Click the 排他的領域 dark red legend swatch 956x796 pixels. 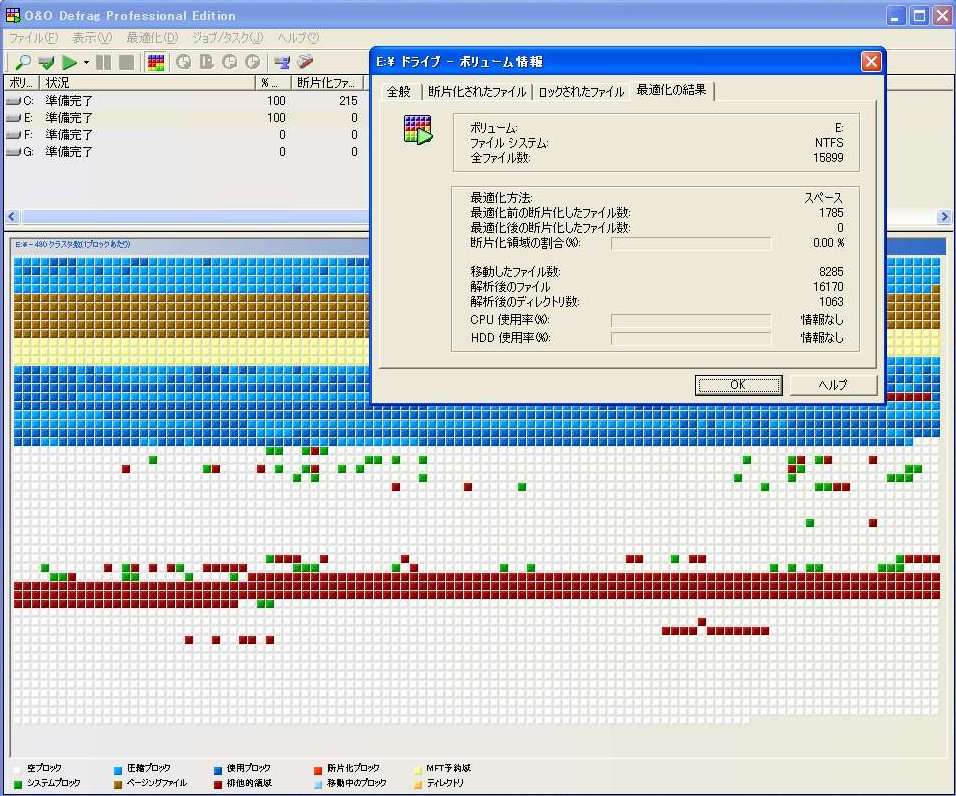[x=218, y=784]
